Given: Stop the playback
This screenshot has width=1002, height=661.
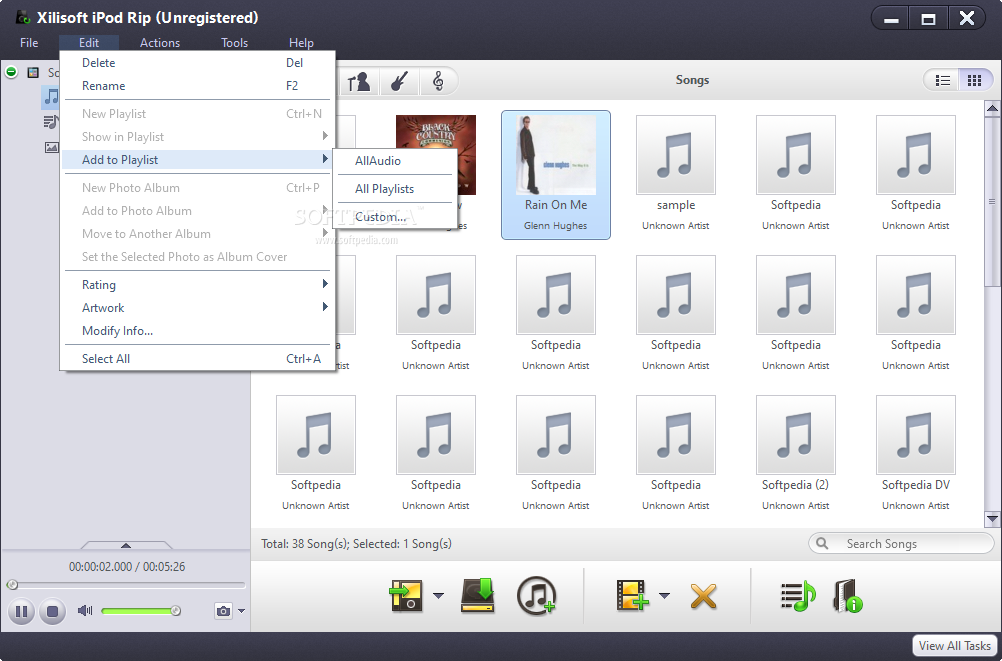Looking at the screenshot, I should (x=52, y=612).
